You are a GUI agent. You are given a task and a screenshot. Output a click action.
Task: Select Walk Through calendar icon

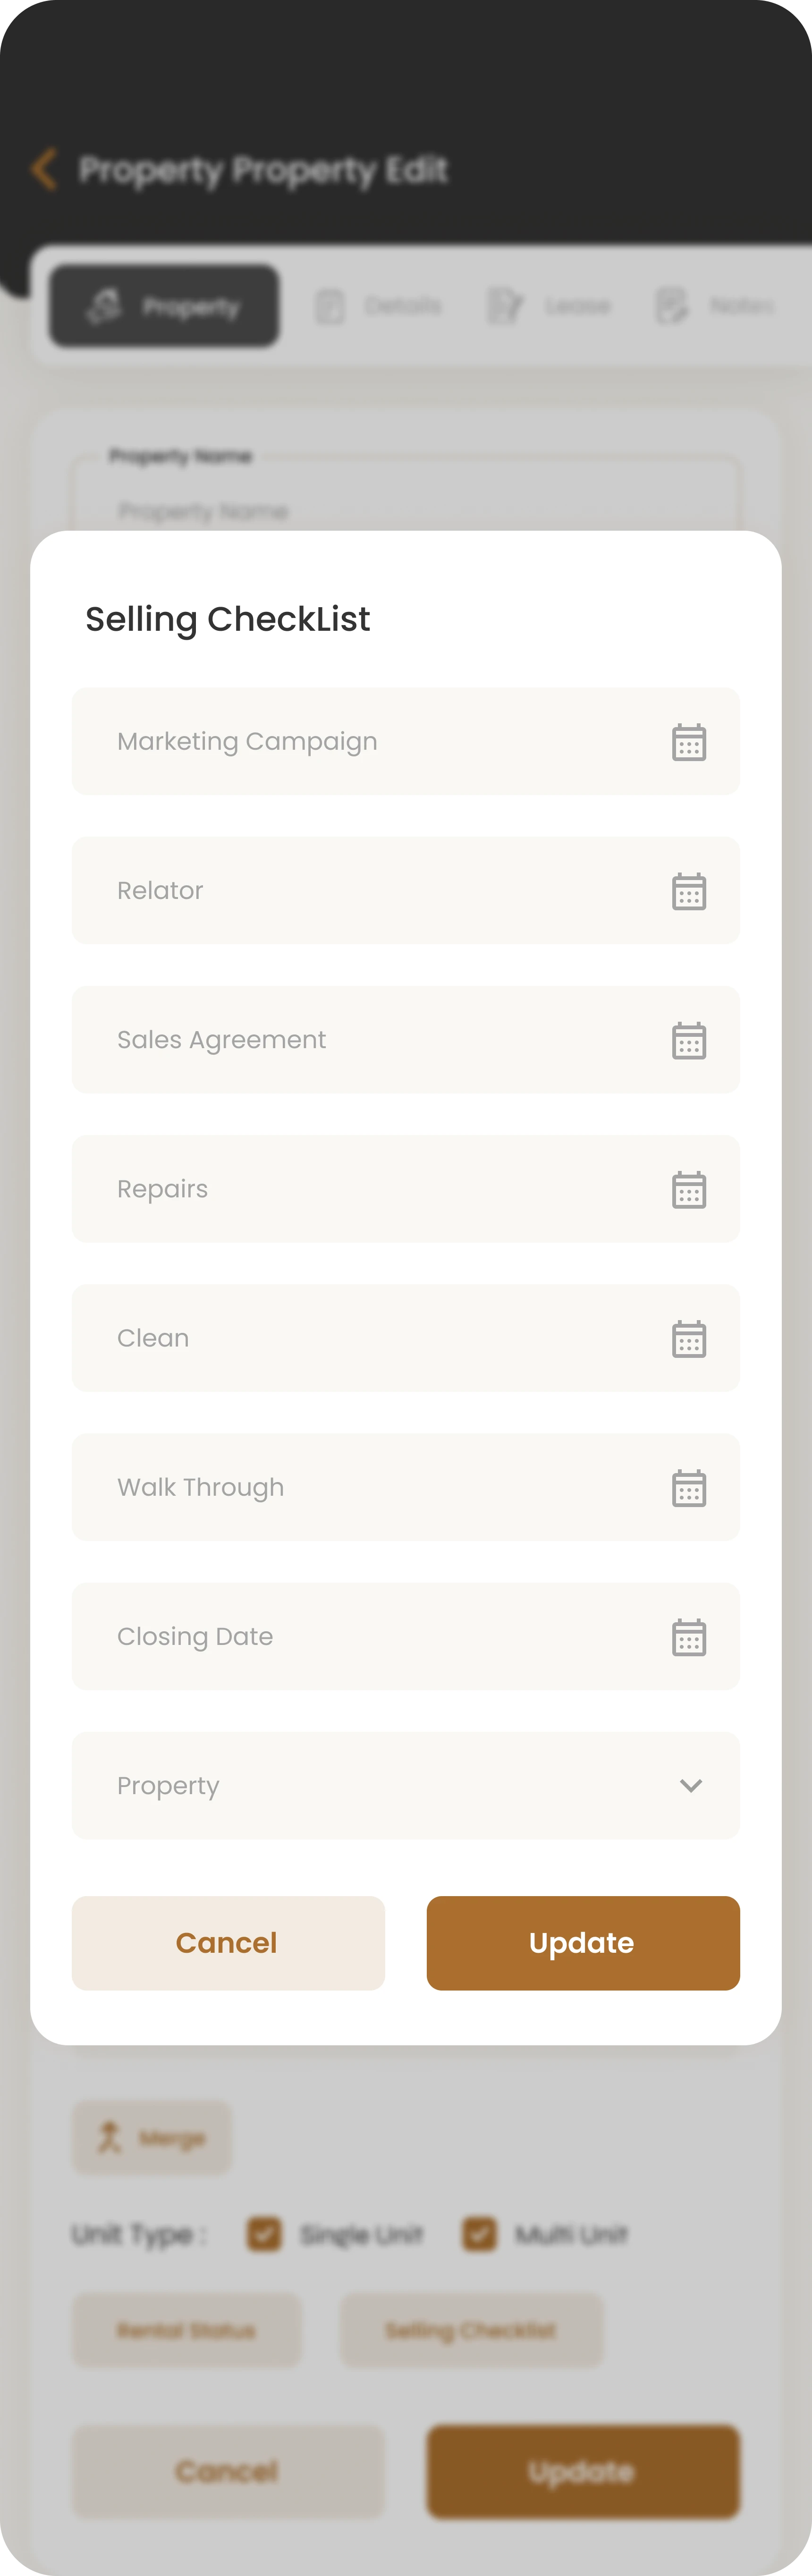click(688, 1488)
